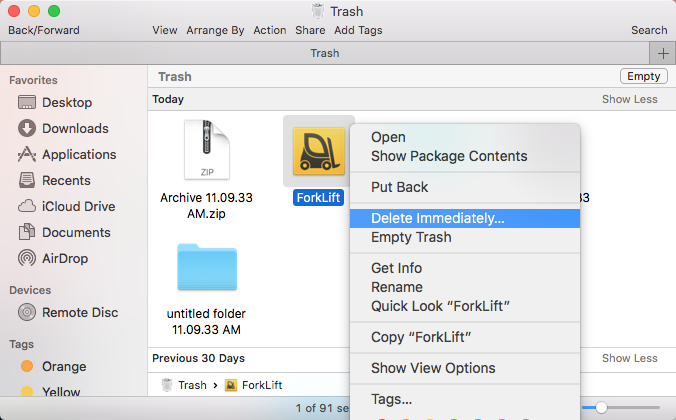Click the Trash title bar proxy icon
676x420 pixels.
coord(318,11)
